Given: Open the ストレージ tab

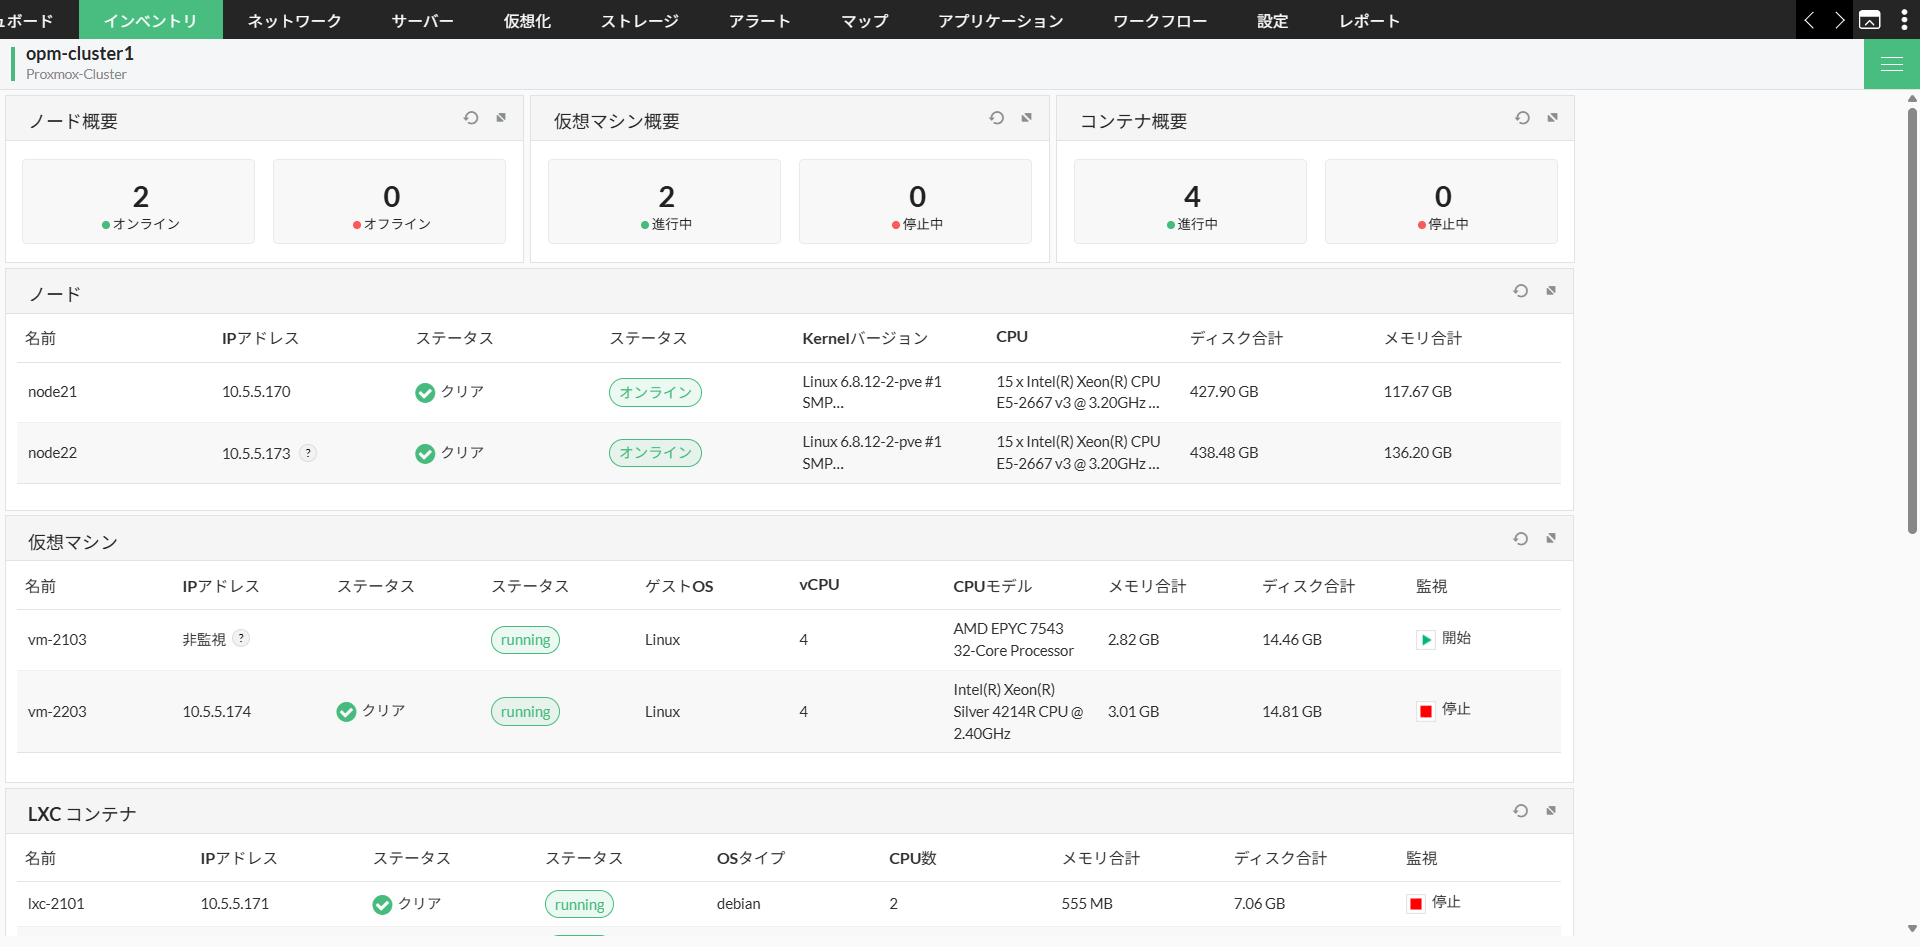Looking at the screenshot, I should point(640,20).
